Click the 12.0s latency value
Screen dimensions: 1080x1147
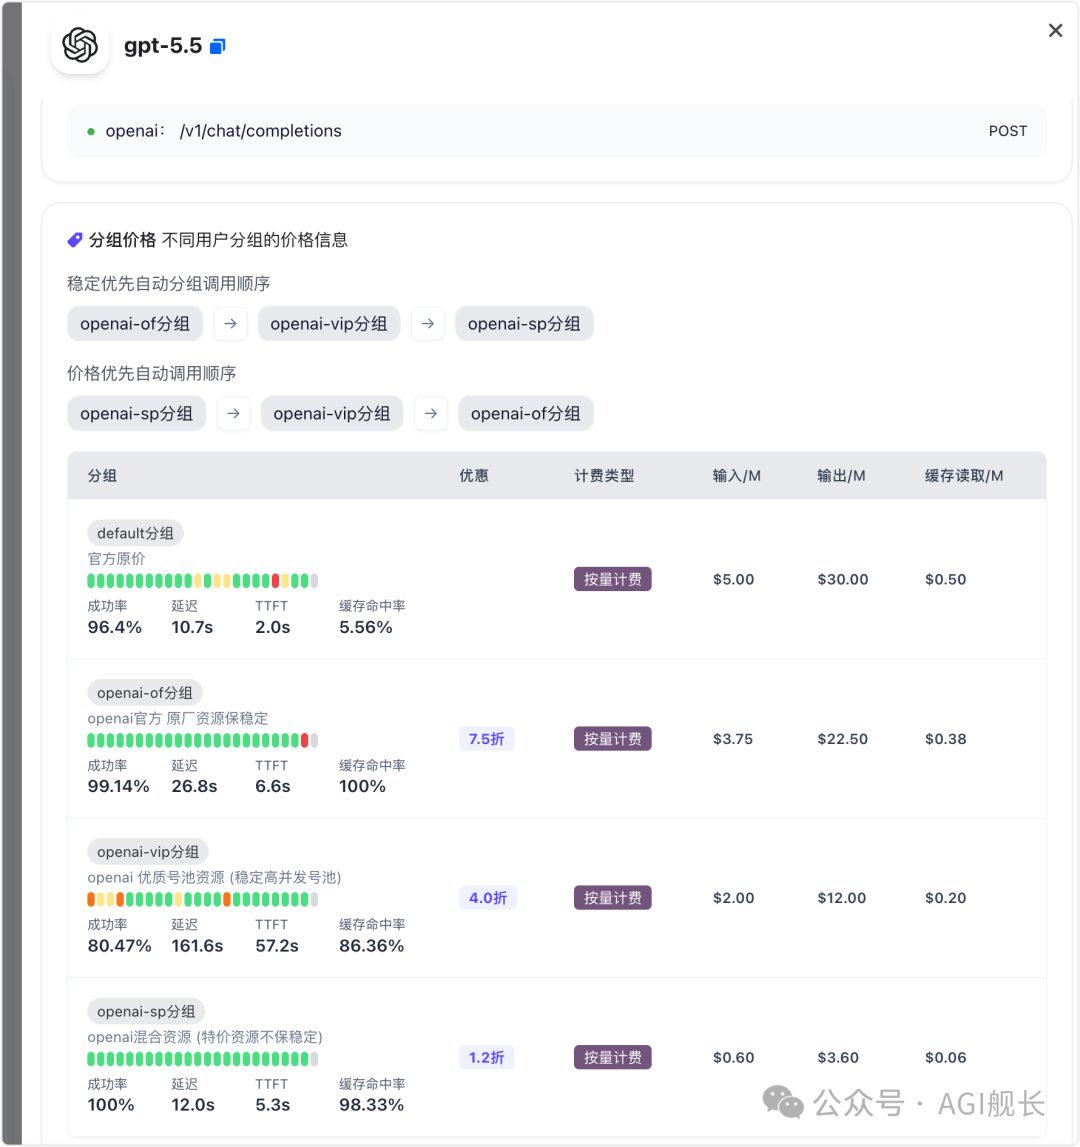(193, 1105)
